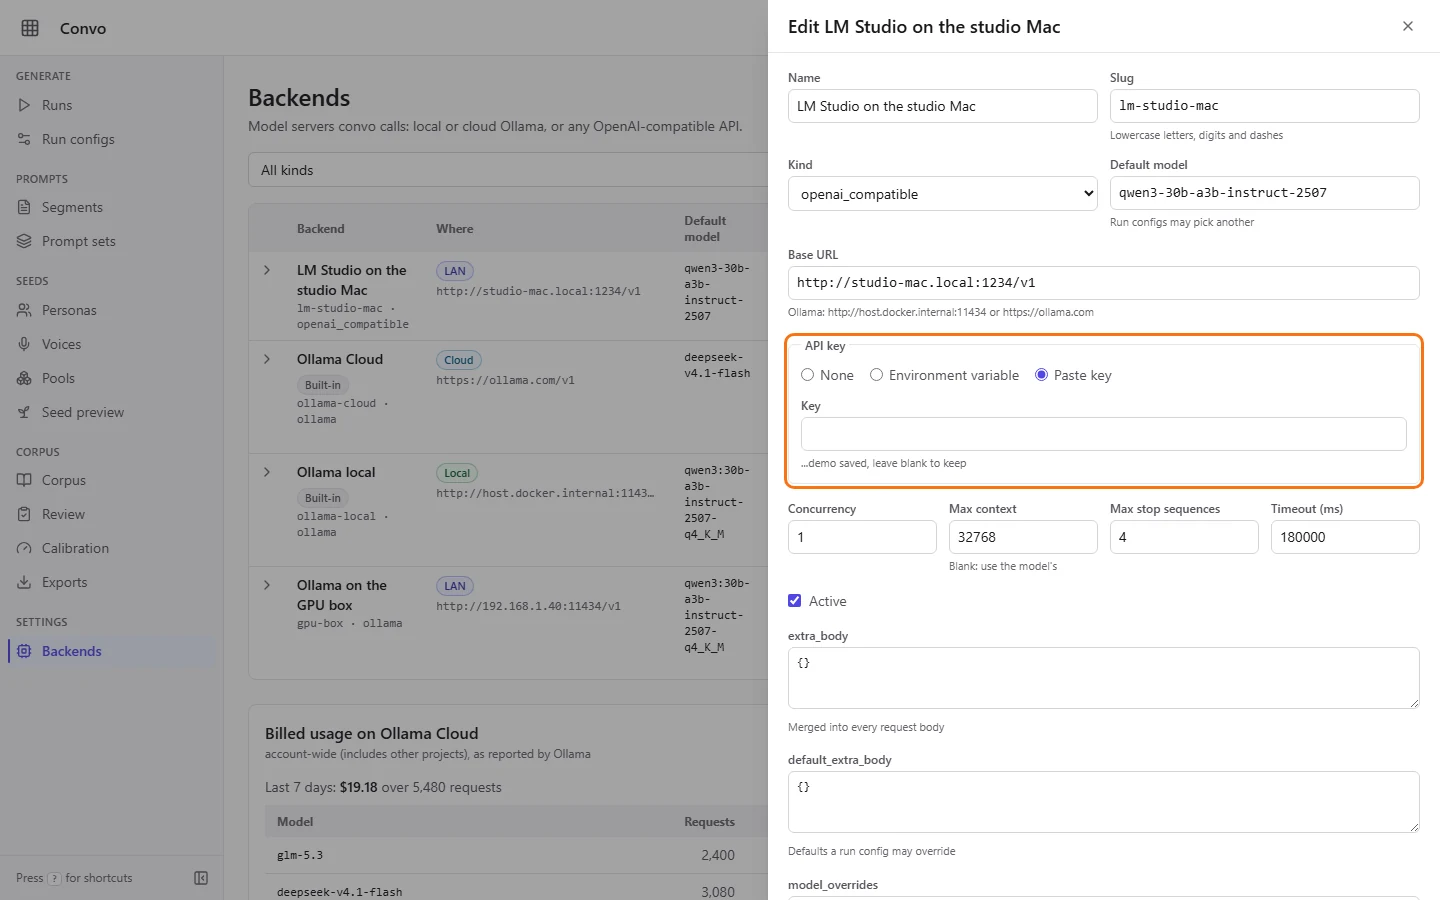Toggle the Active checkbox

click(795, 601)
